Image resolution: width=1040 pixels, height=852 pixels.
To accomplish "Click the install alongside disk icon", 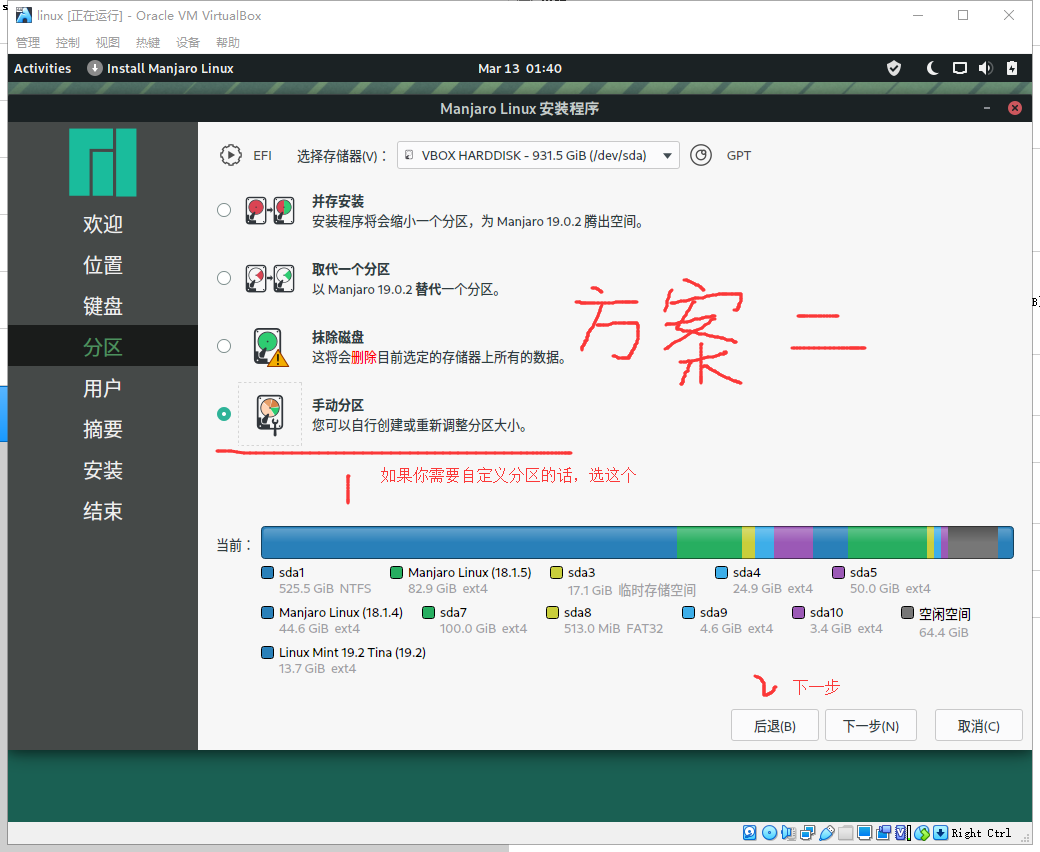I will 270,210.
